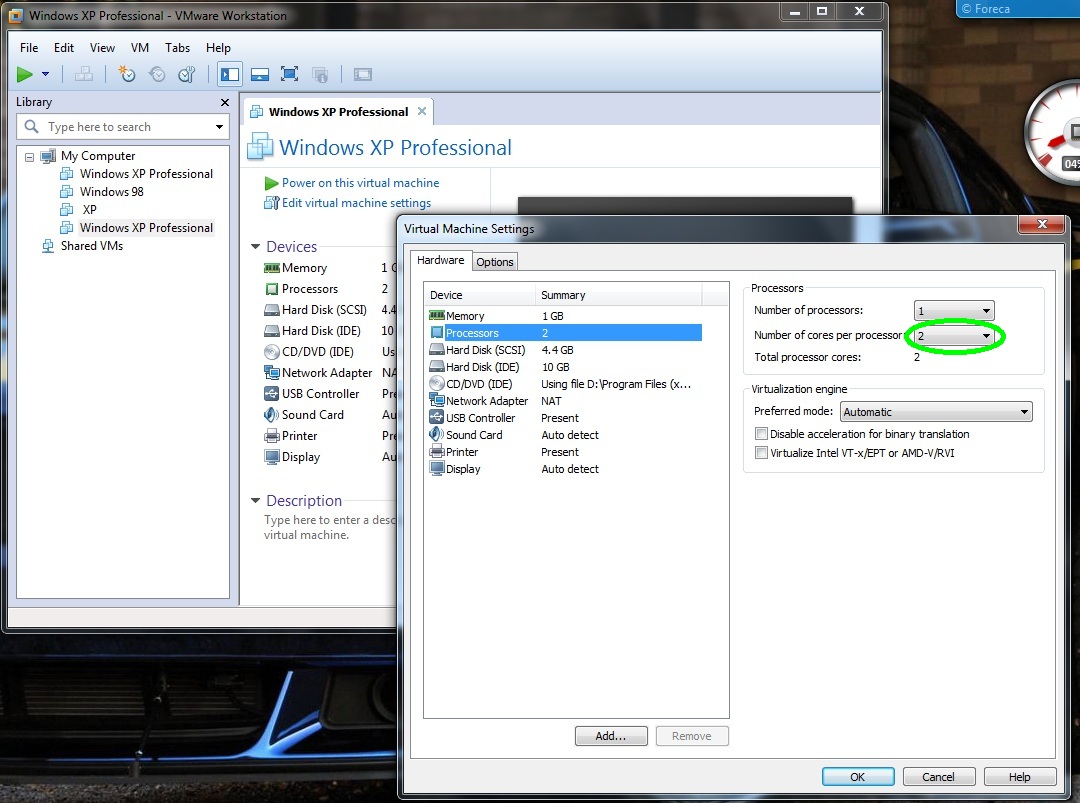Open the Edit menu
Screen dimensions: 1080x803
coord(64,48)
